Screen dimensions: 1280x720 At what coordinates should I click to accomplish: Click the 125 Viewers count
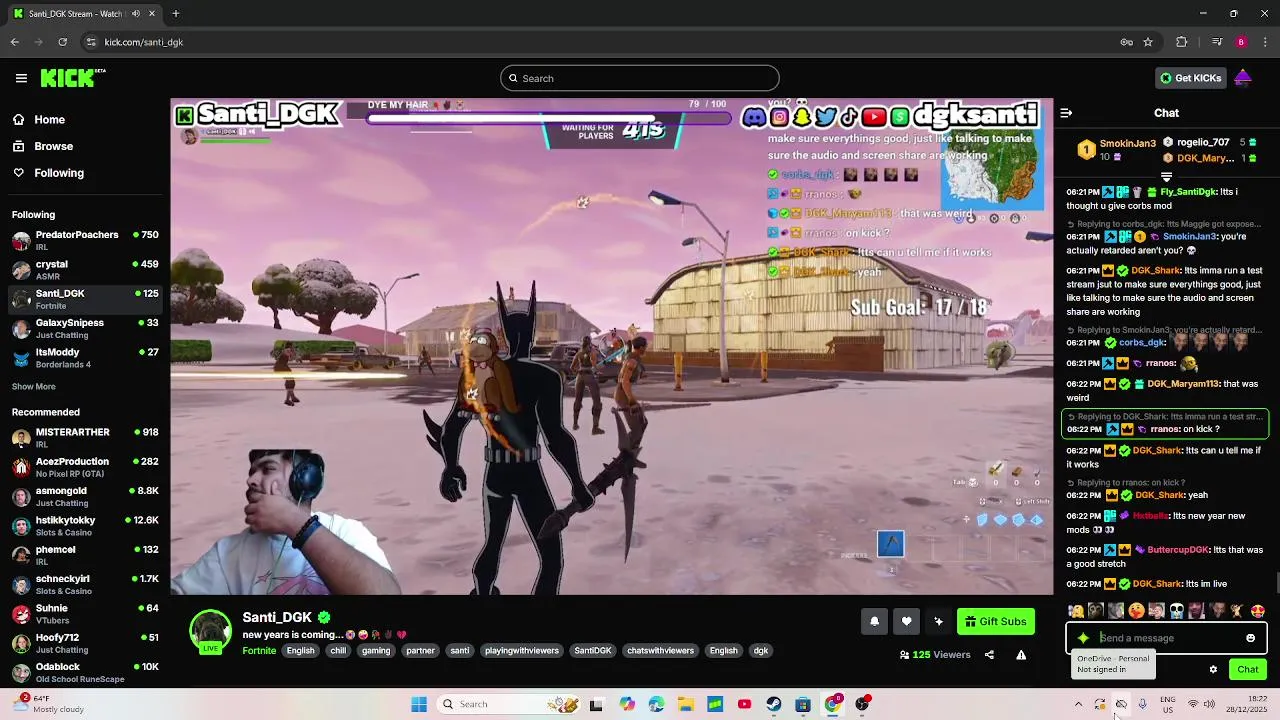pos(935,655)
